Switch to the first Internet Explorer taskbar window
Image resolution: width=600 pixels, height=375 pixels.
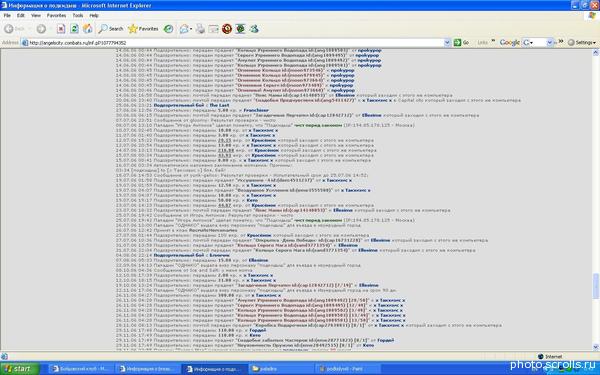(x=81, y=369)
